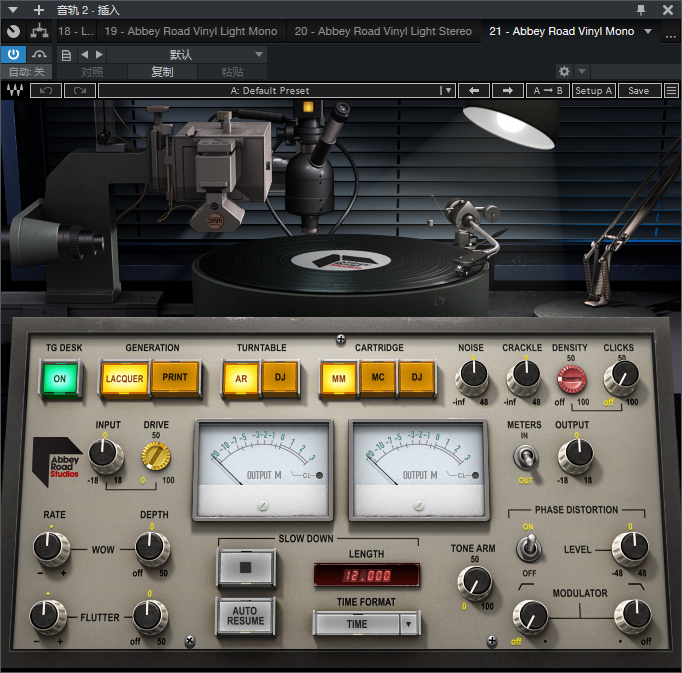
Task: Click stop button in Slow Down section
Action: [246, 567]
